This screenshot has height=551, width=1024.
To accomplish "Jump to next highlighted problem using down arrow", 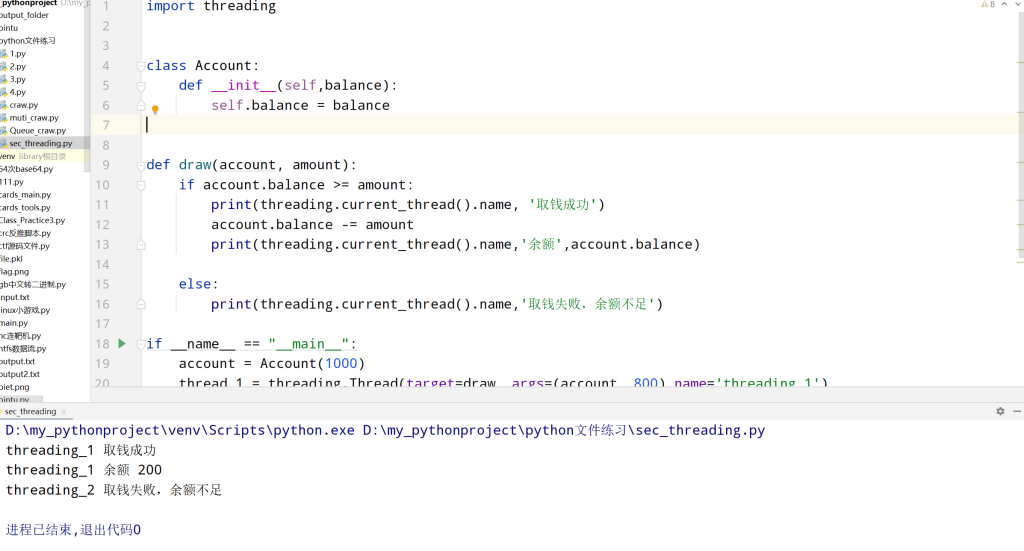I will (x=1017, y=6).
